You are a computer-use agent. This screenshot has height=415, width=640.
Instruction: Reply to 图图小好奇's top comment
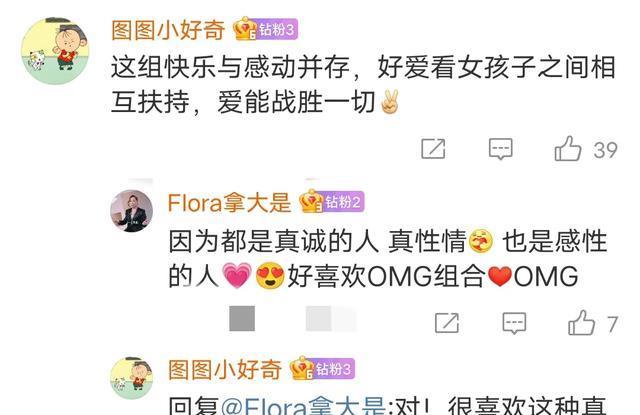coord(500,149)
